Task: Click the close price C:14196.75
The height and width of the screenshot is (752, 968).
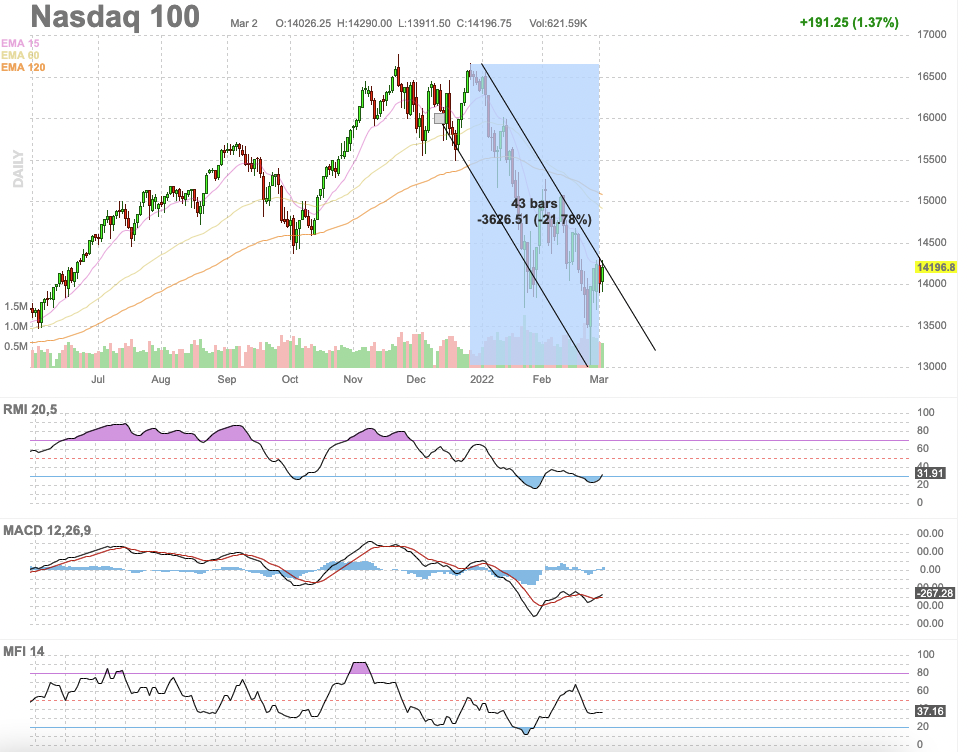Action: [x=484, y=23]
